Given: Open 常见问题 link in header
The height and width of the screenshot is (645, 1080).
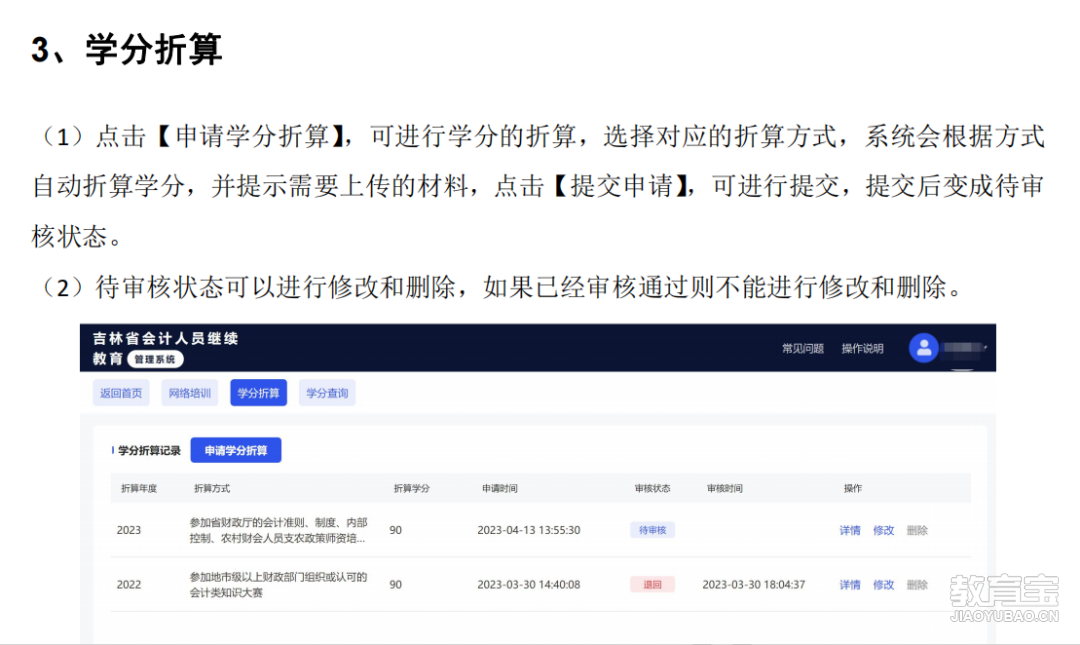Looking at the screenshot, I should (802, 349).
